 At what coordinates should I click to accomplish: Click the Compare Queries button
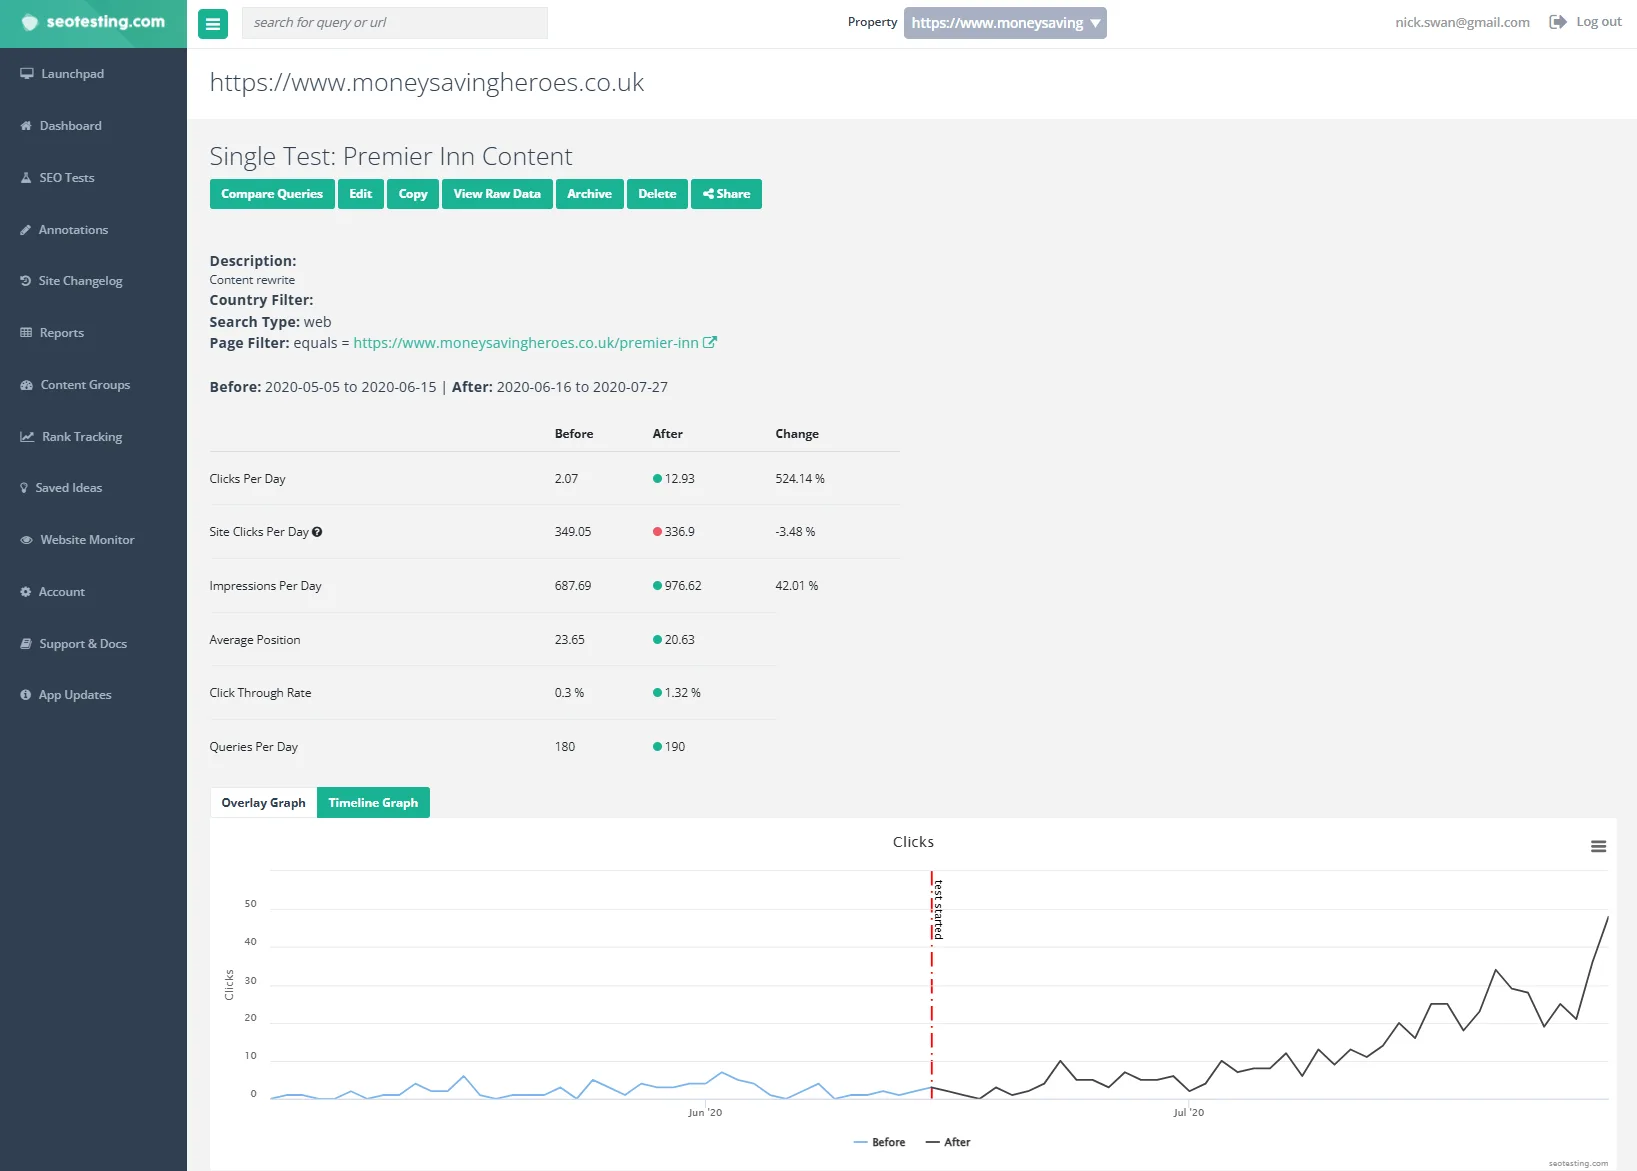(272, 194)
